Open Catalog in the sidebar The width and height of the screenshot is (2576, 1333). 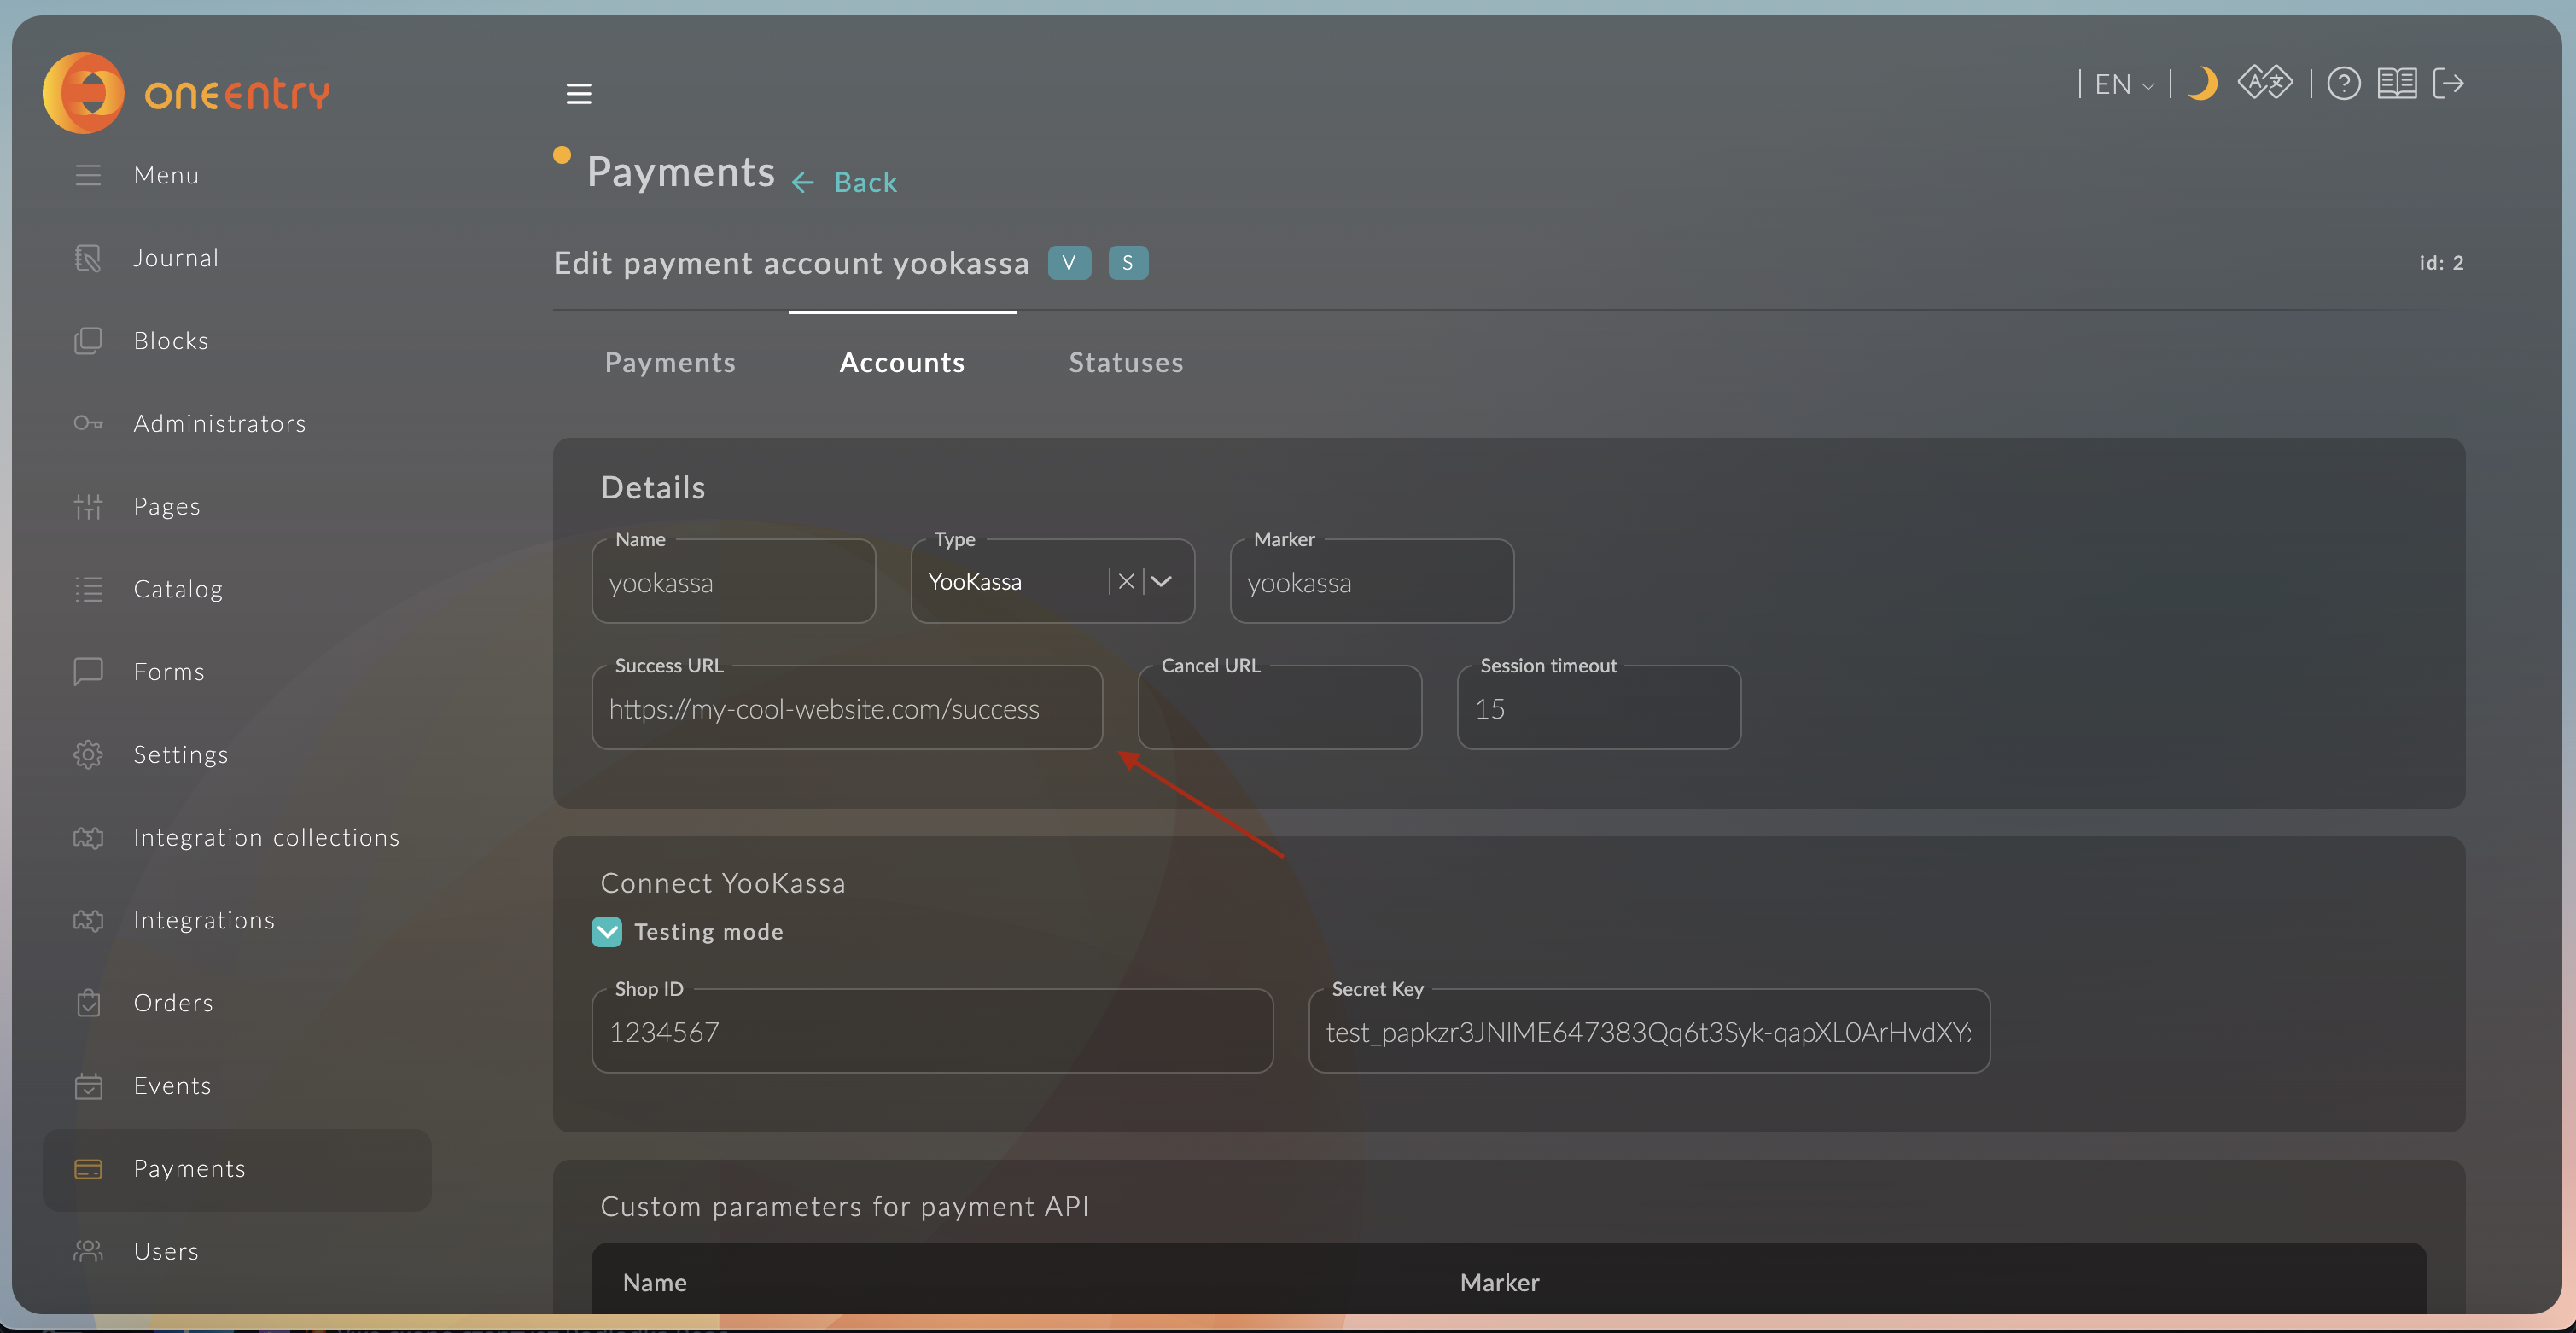[x=178, y=589]
